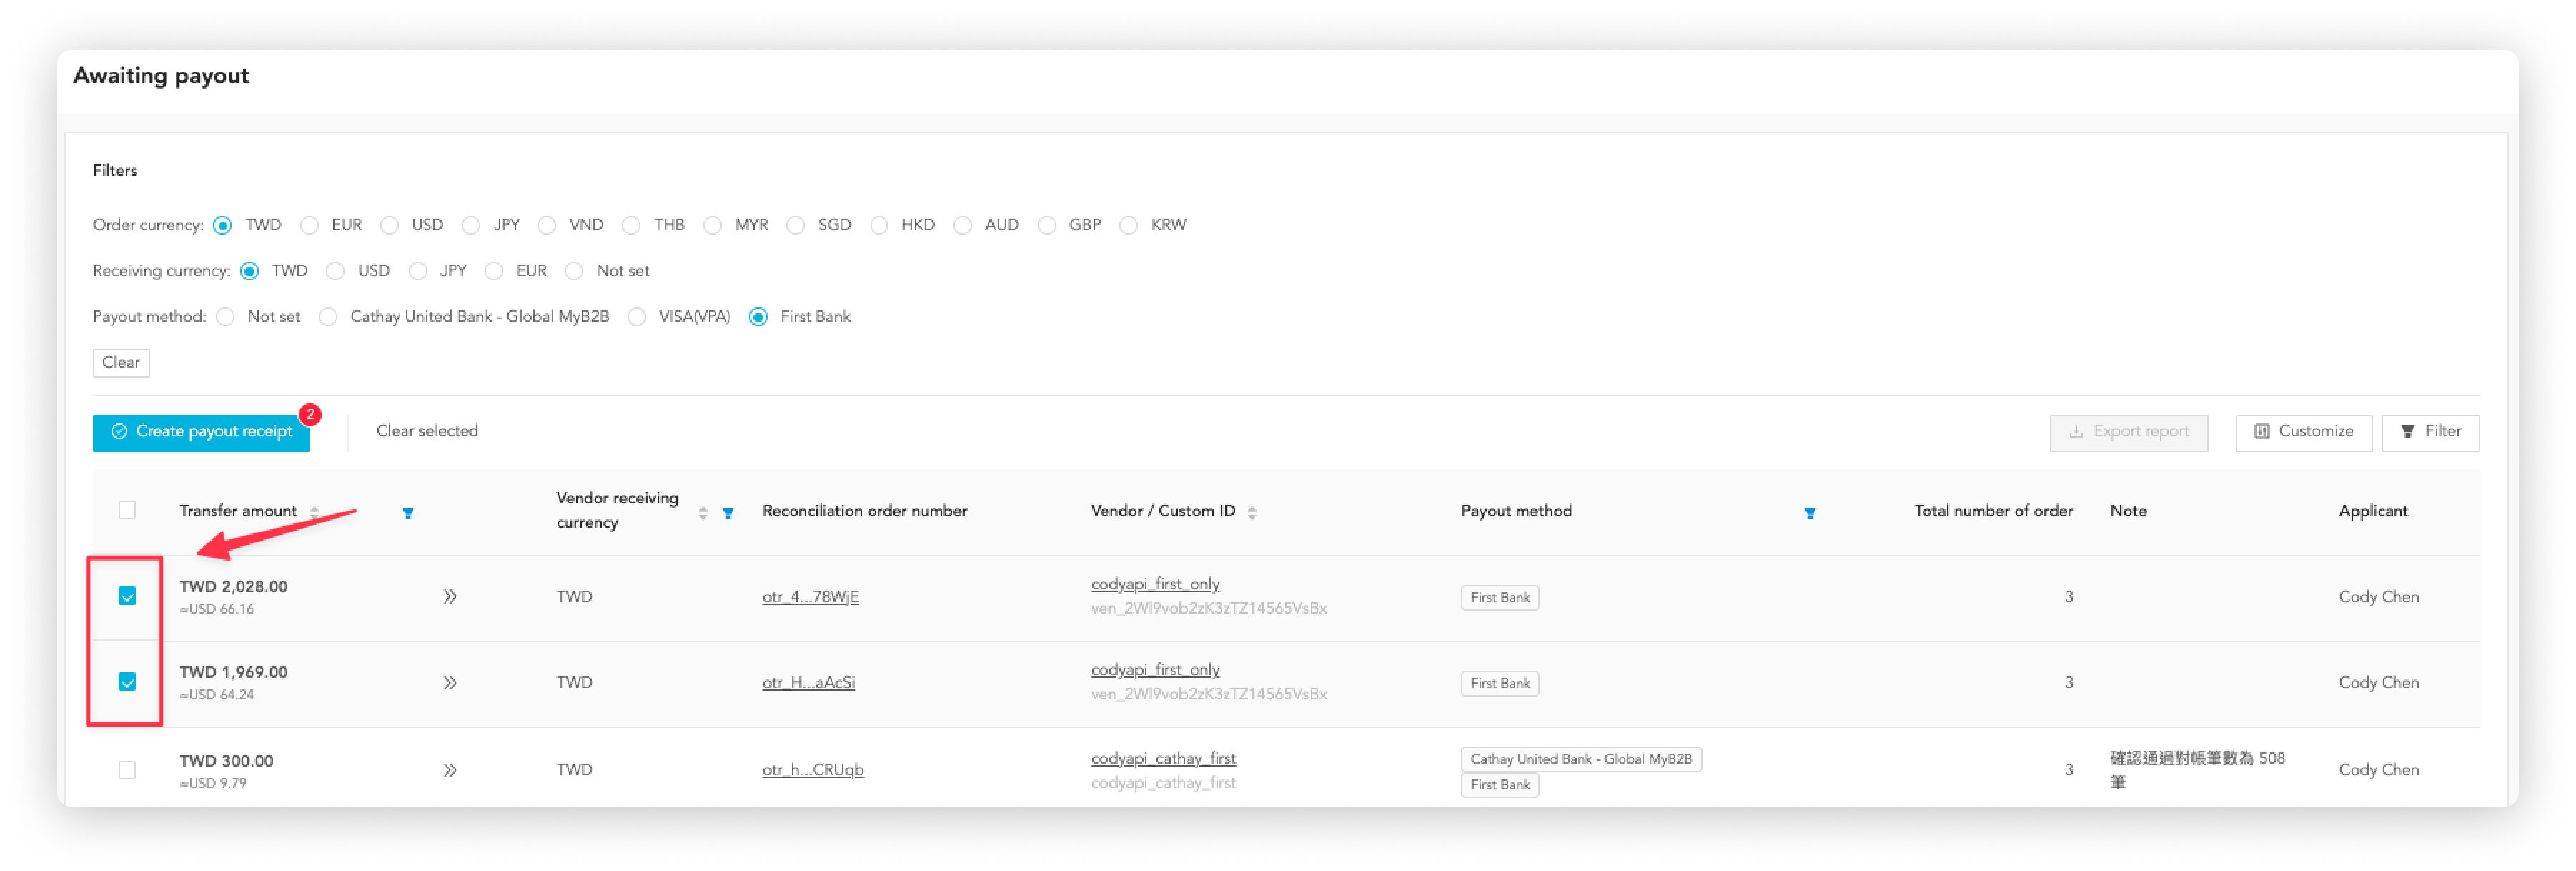This screenshot has height=871, width=2576.
Task: Tick the select-all header checkbox
Action: 127,510
